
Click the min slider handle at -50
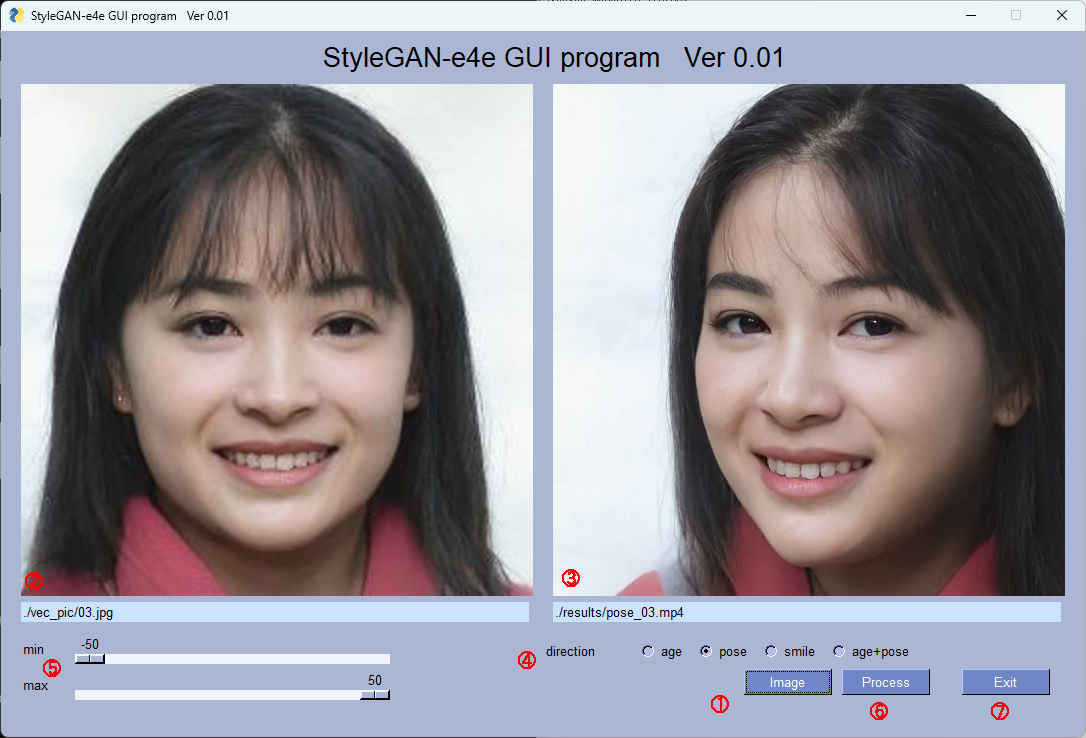(90, 659)
